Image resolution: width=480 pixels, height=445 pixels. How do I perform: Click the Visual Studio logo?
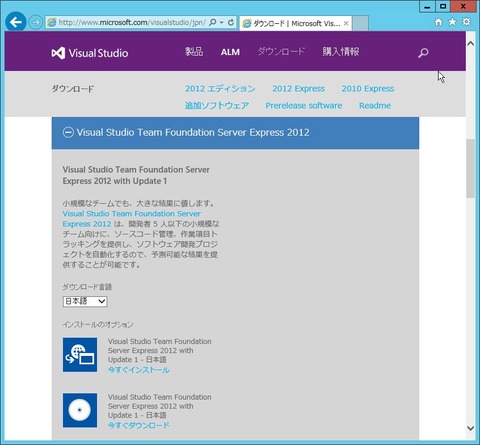[90, 53]
